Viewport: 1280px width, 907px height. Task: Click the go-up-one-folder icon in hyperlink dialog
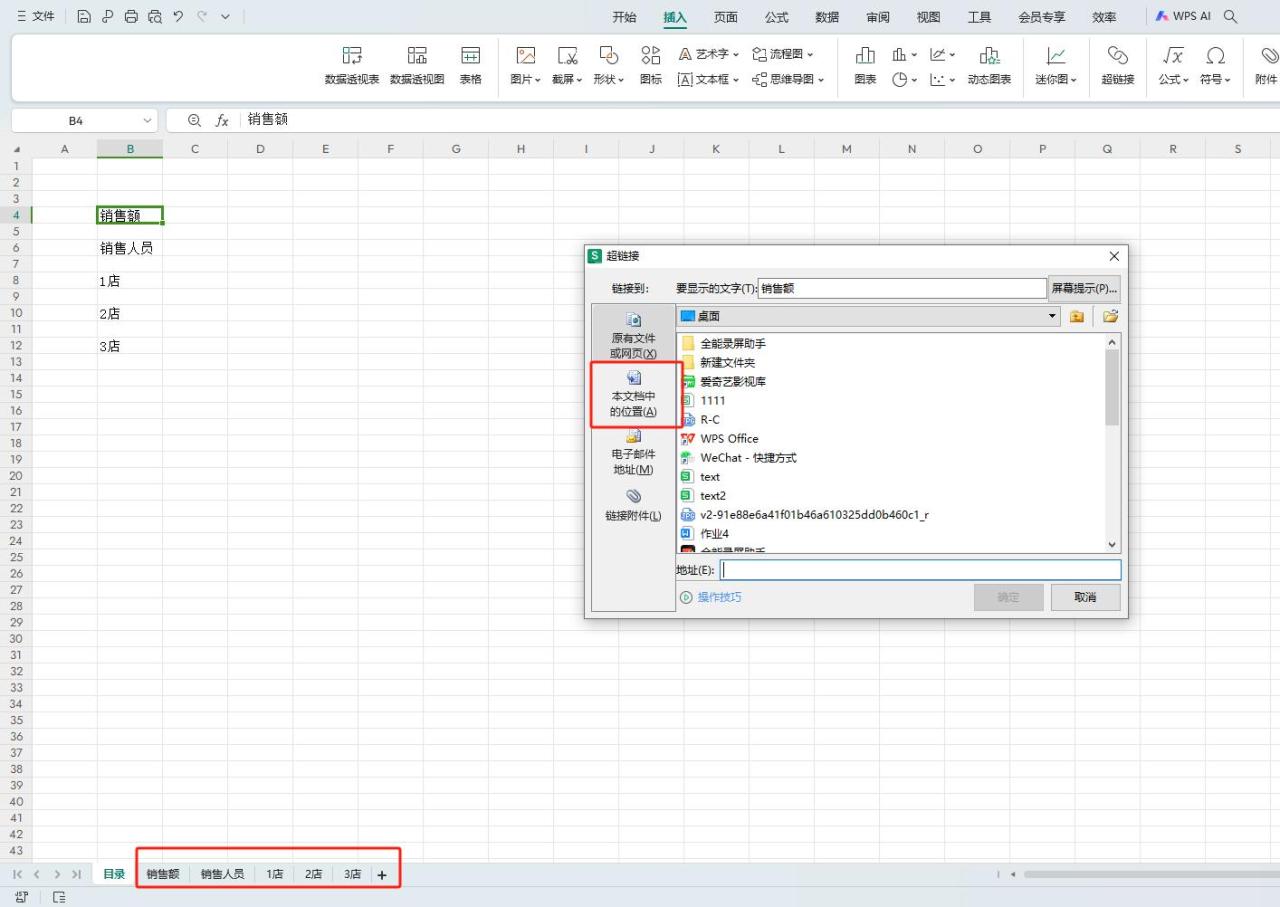(x=1077, y=316)
